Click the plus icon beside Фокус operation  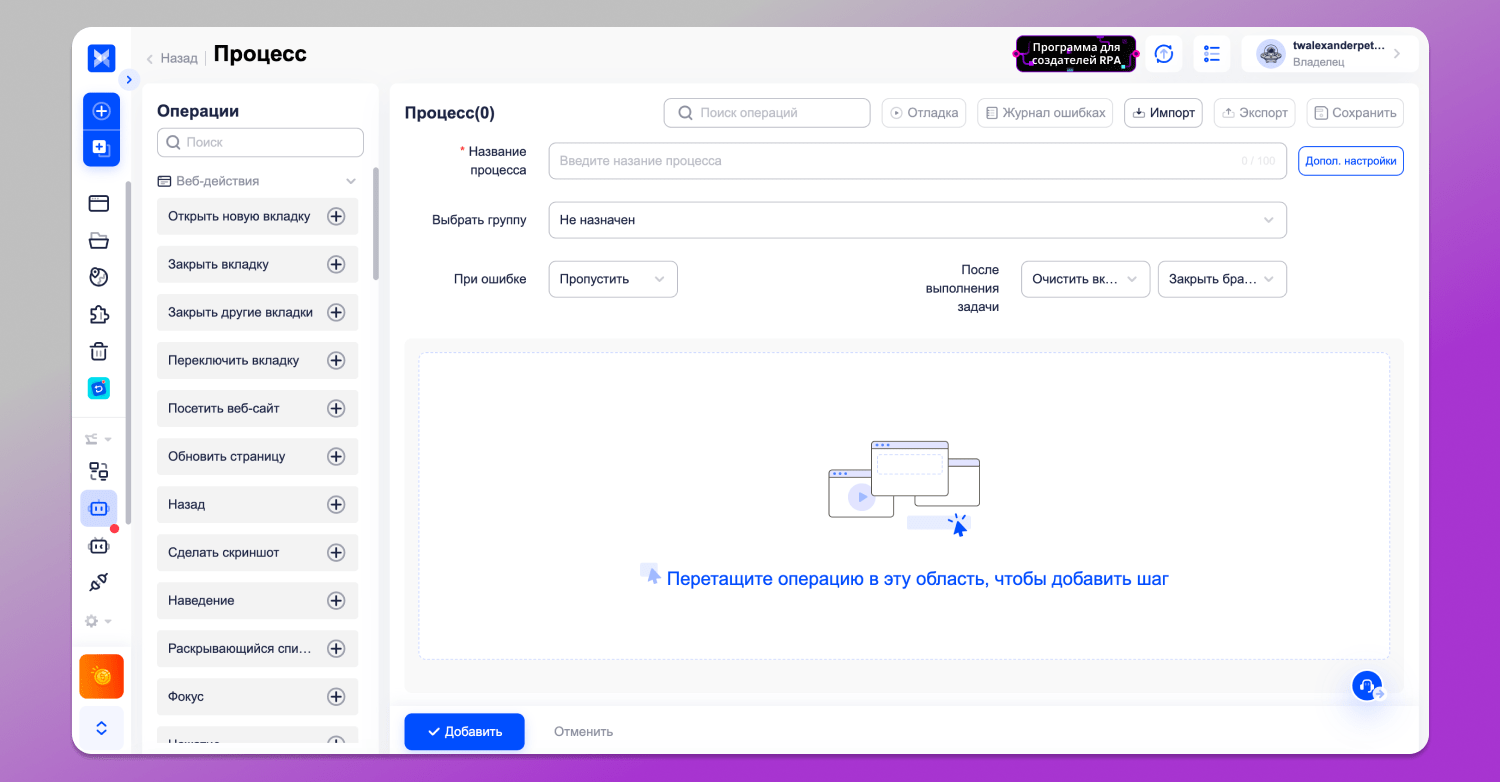(x=336, y=696)
